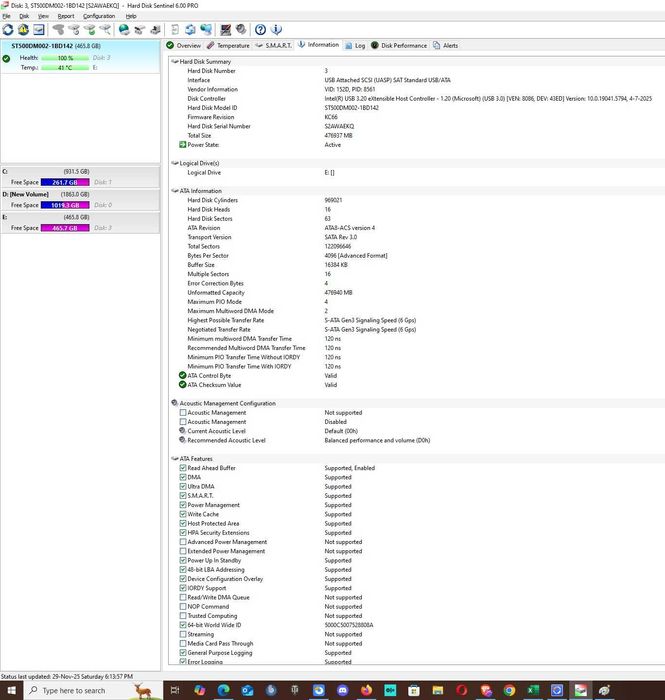This screenshot has width=665, height=700.
Task: Select disk ST500DM002-1BD142 in the list
Action: (80, 56)
